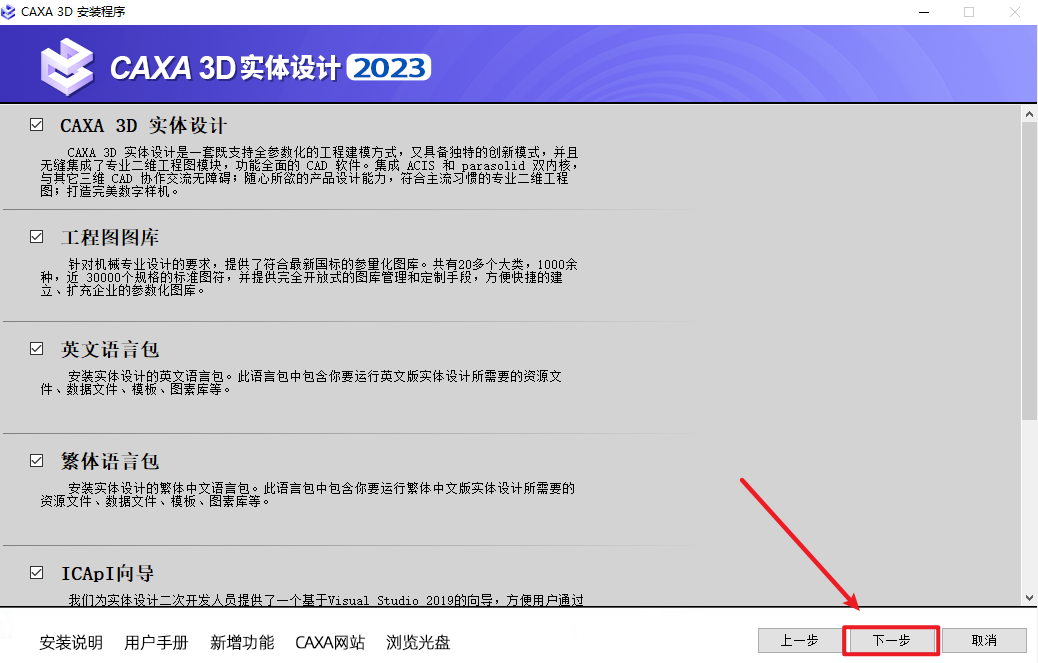Uncheck the CAXA 3D 实体设计 component

pos(36,124)
